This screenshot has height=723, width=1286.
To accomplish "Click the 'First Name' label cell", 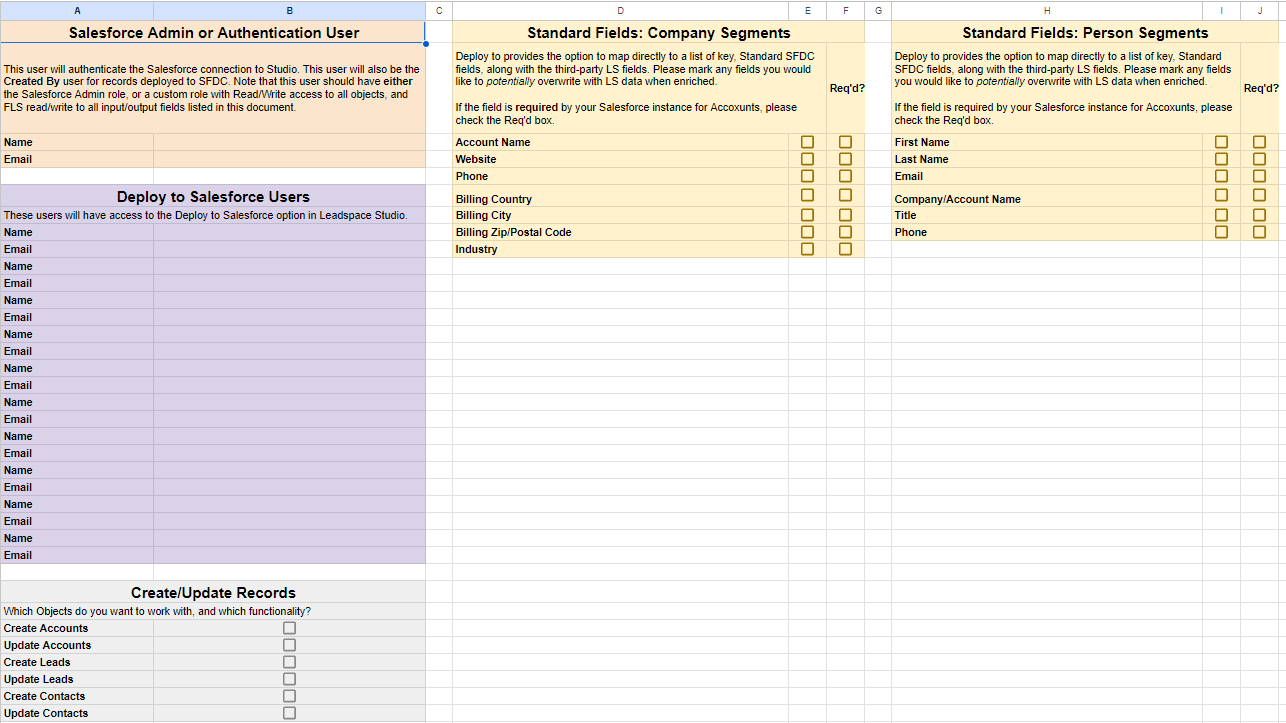I will (x=1047, y=142).
